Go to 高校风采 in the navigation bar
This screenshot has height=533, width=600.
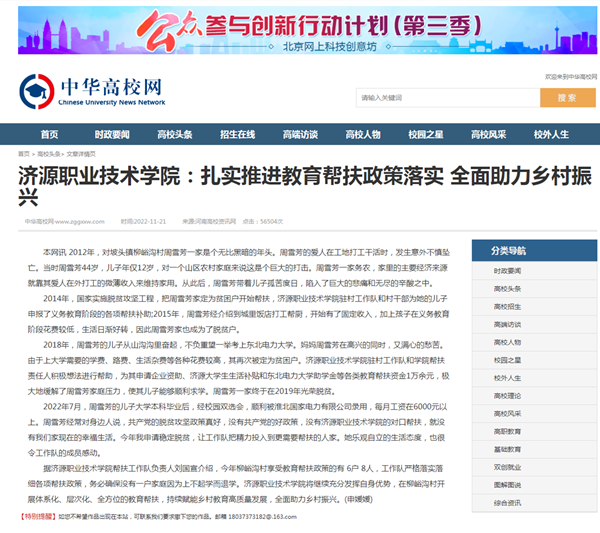(488, 134)
